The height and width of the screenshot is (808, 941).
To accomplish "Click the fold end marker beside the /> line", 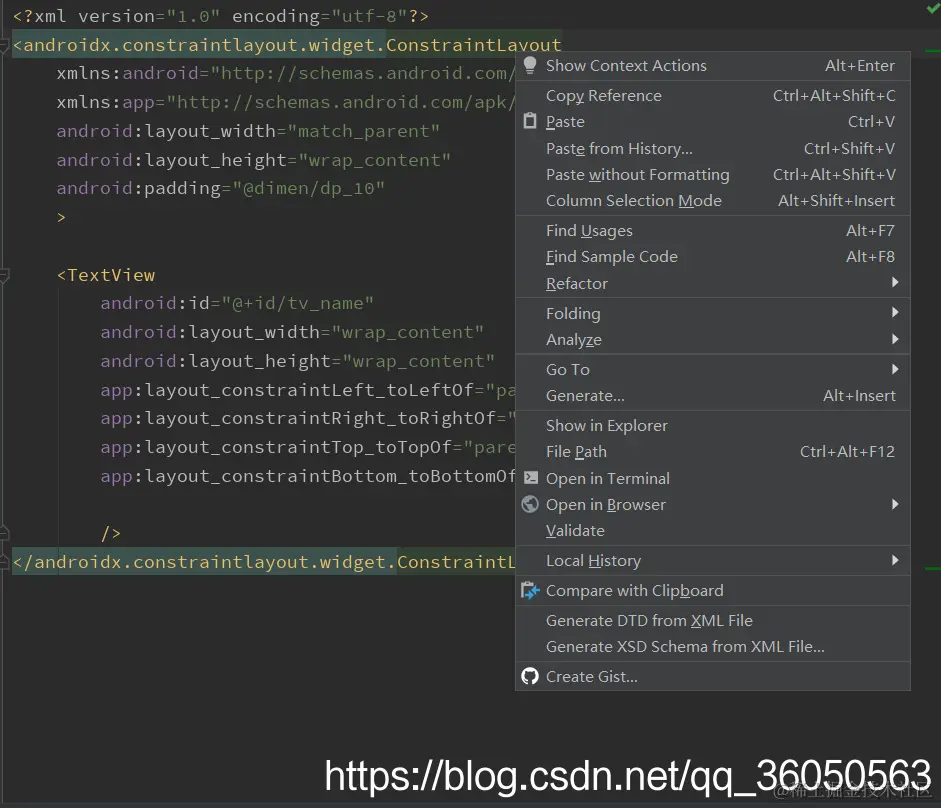I will coord(4,532).
